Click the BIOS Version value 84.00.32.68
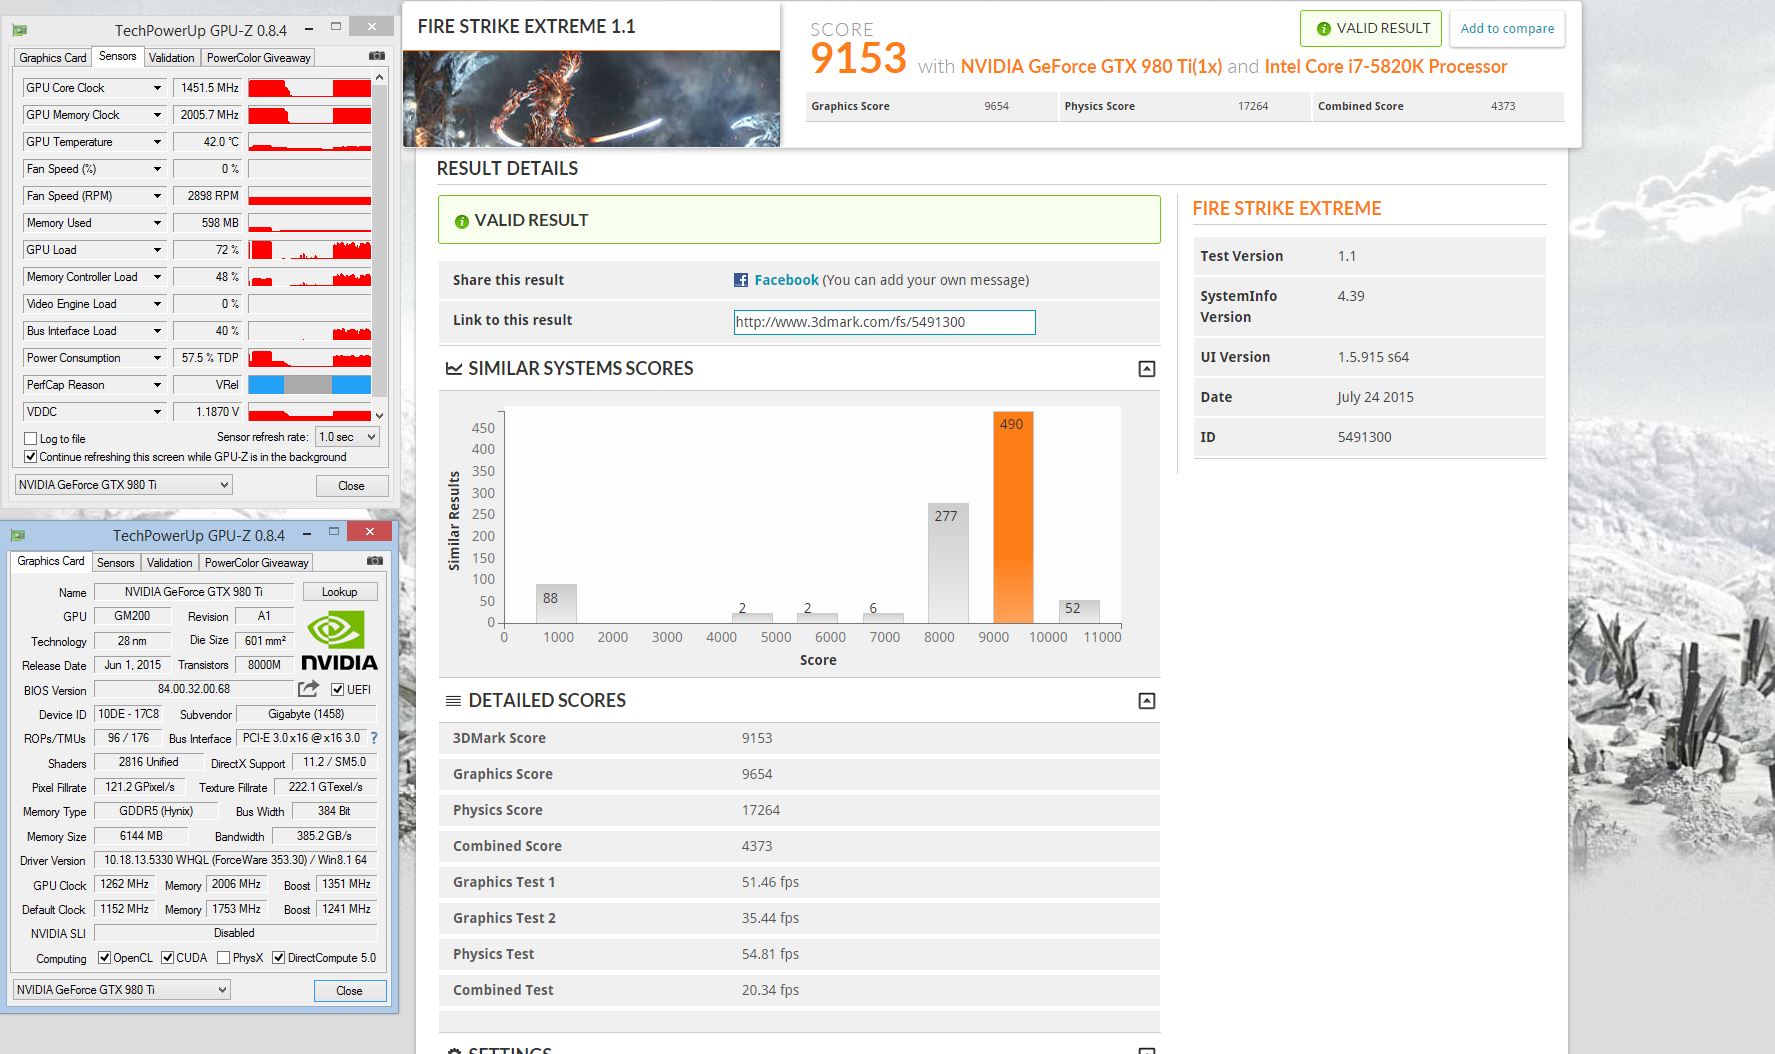Screen dimensions: 1775x1054 point(193,689)
